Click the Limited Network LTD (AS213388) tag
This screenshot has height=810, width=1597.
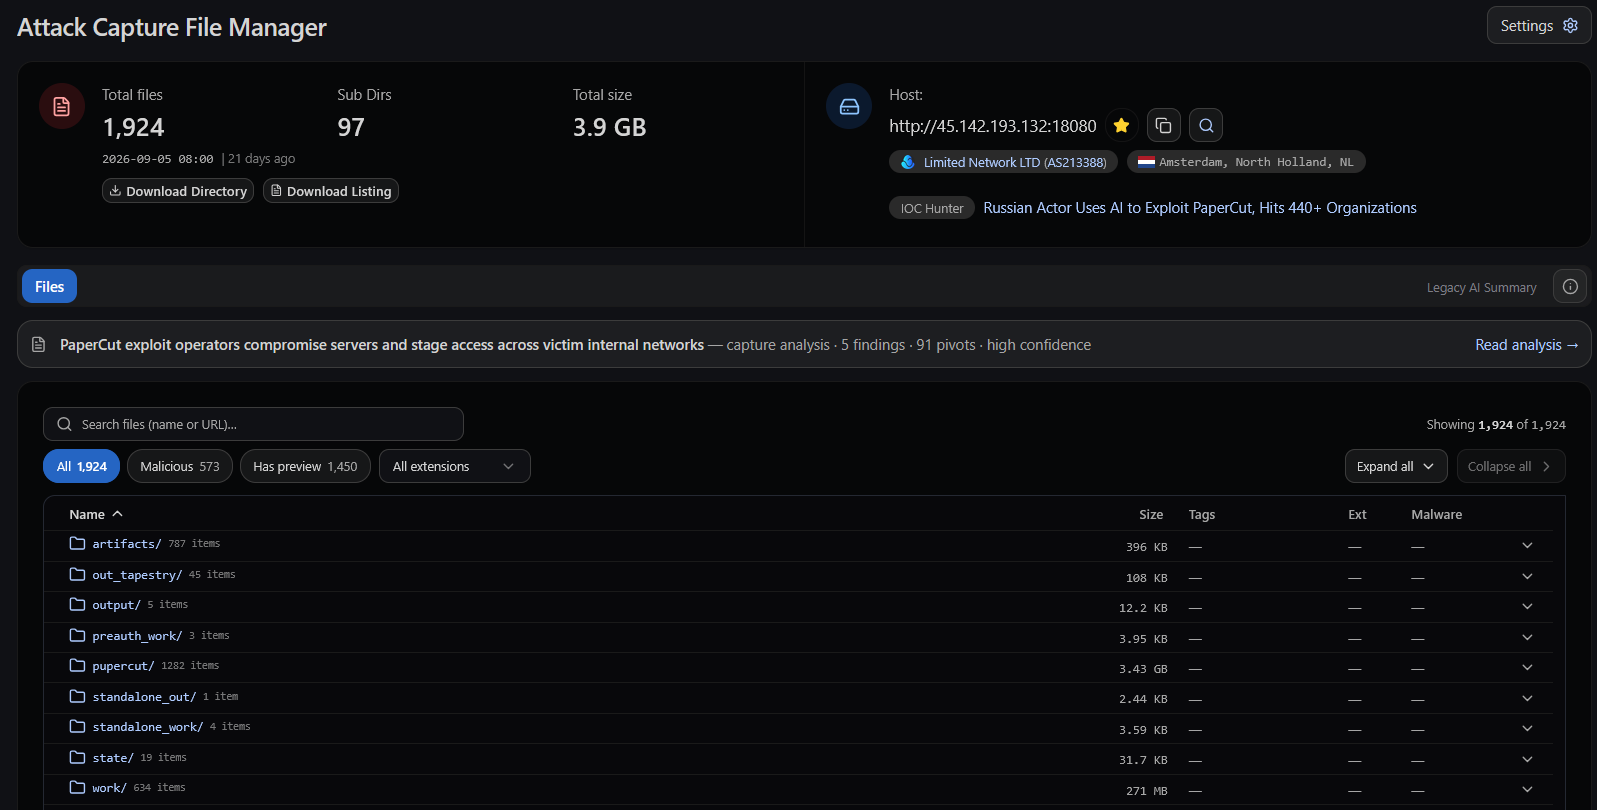[1004, 162]
